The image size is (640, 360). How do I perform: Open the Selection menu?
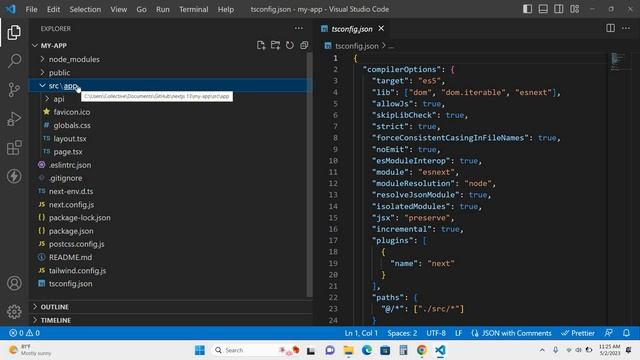click(x=85, y=9)
